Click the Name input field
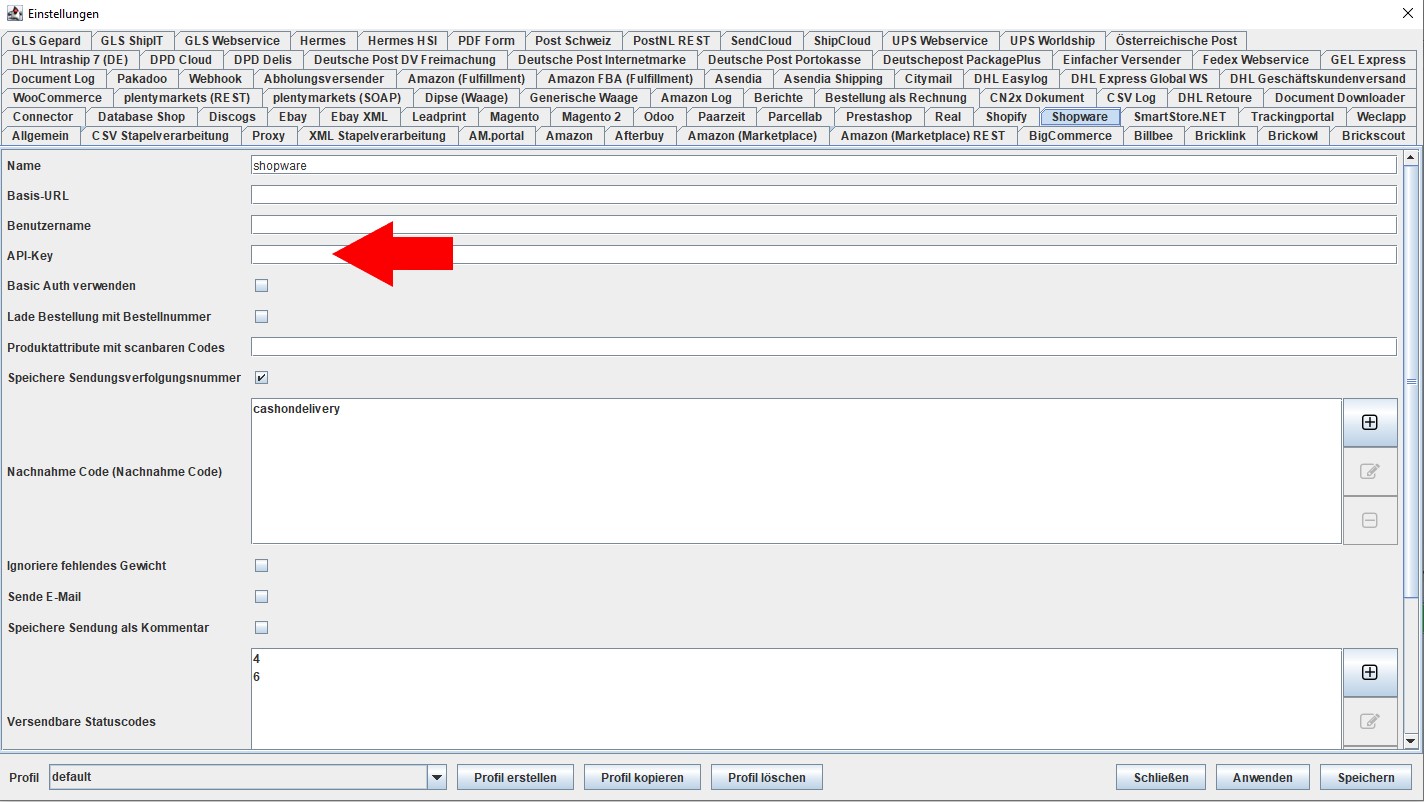The height and width of the screenshot is (802, 1424). pos(823,166)
